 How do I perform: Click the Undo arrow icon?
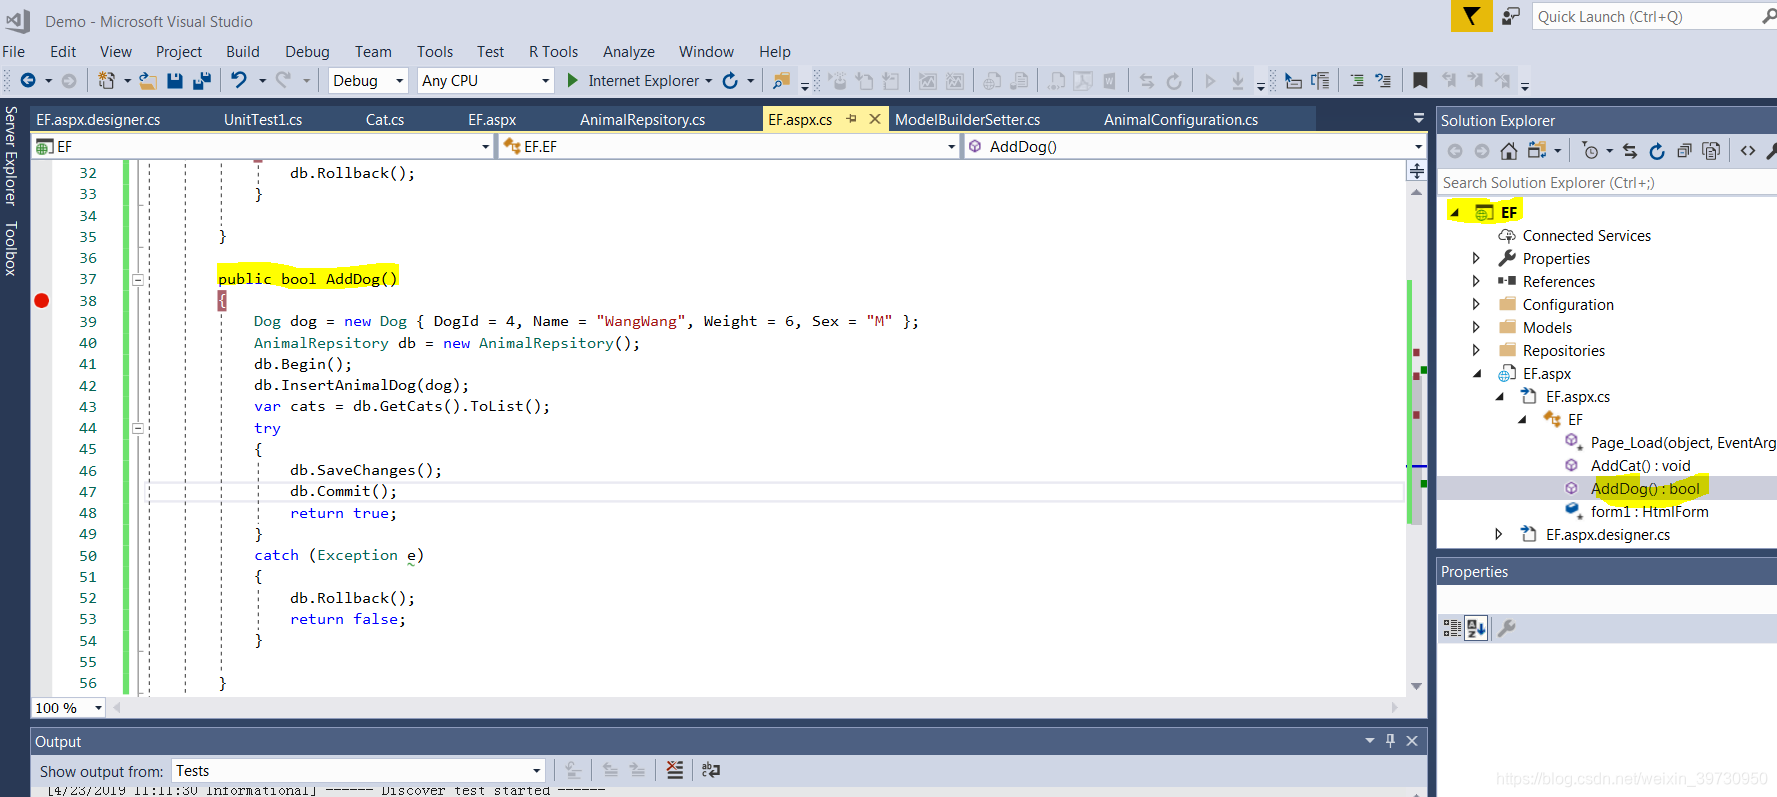(x=238, y=80)
